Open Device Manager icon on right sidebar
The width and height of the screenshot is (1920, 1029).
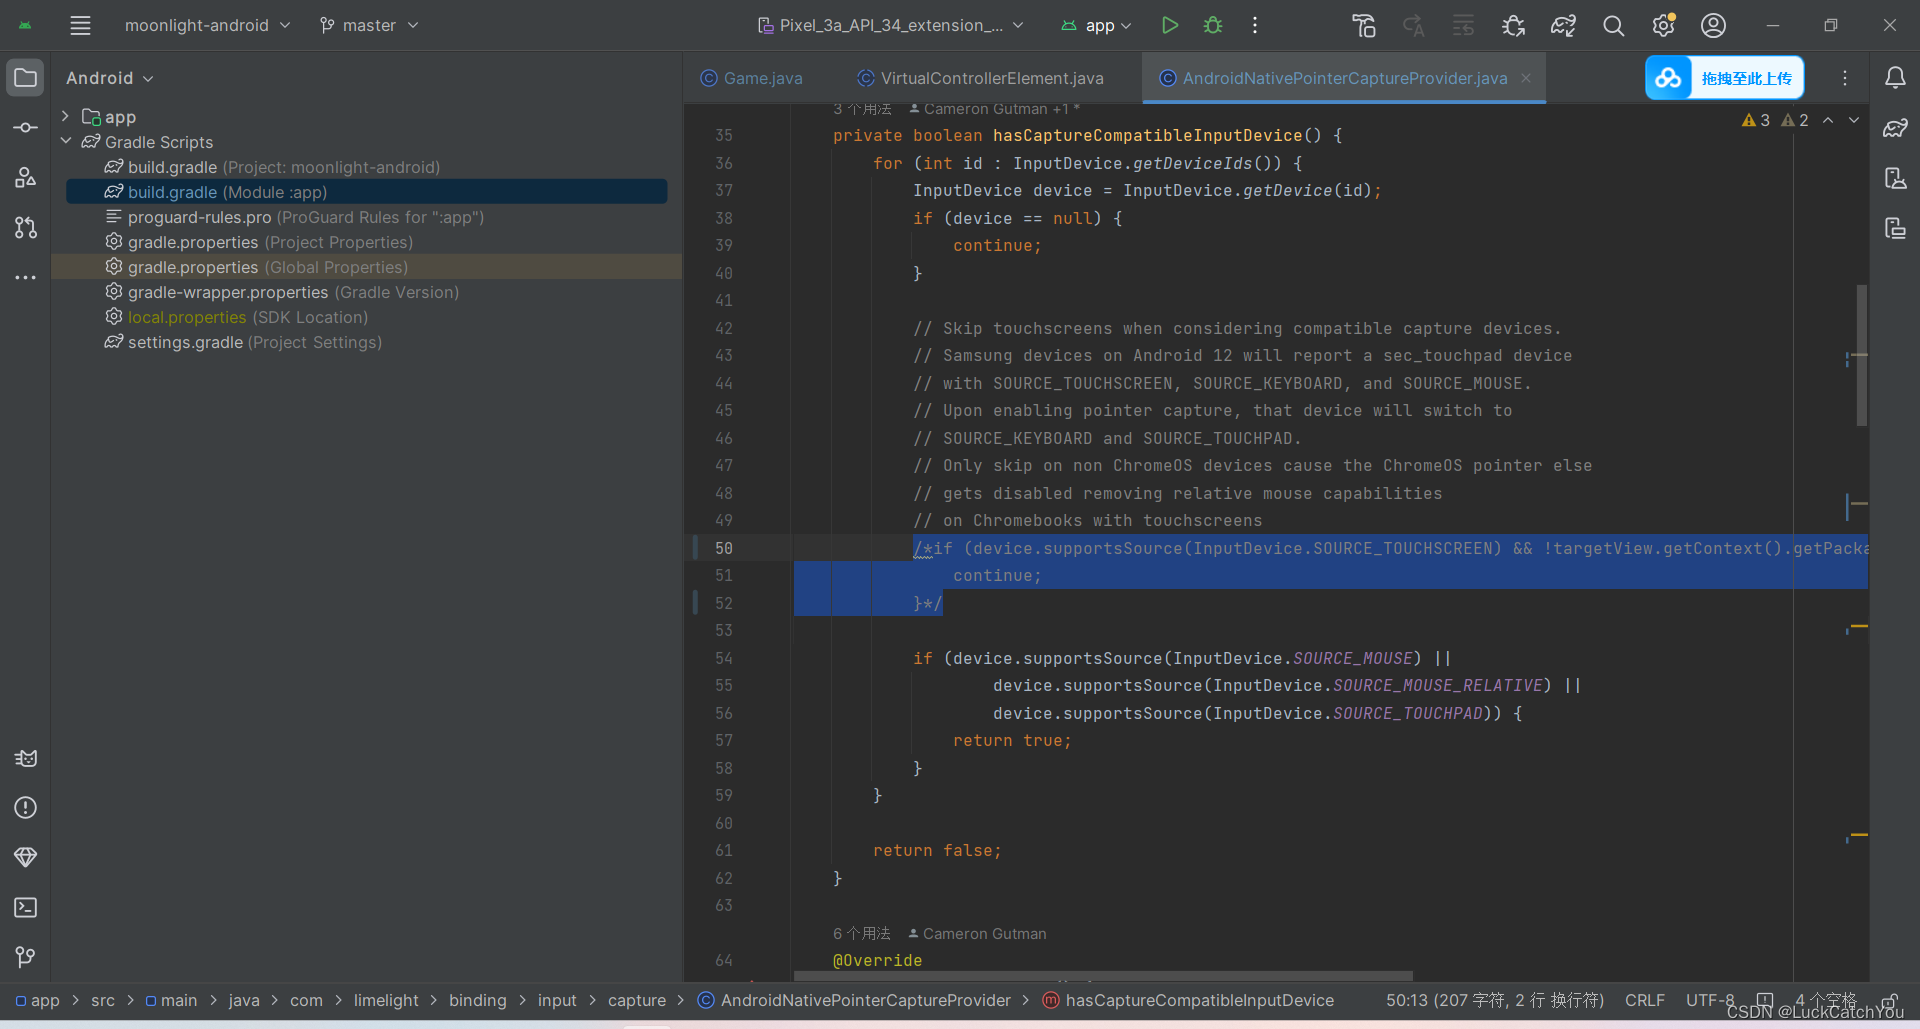point(1895,178)
